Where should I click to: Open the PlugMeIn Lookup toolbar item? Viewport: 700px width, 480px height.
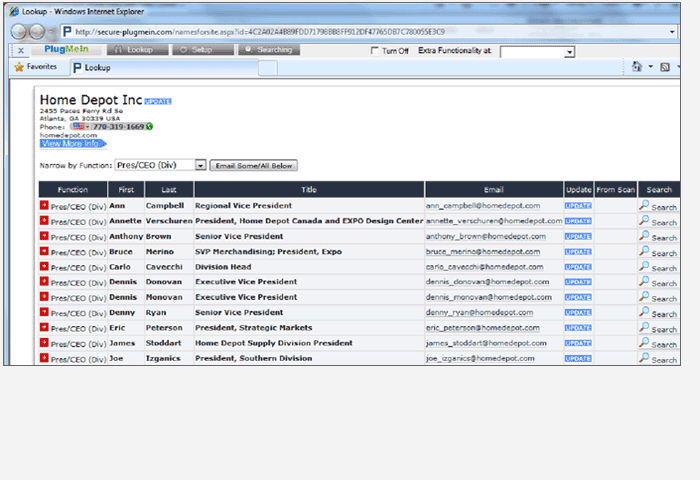click(x=138, y=50)
